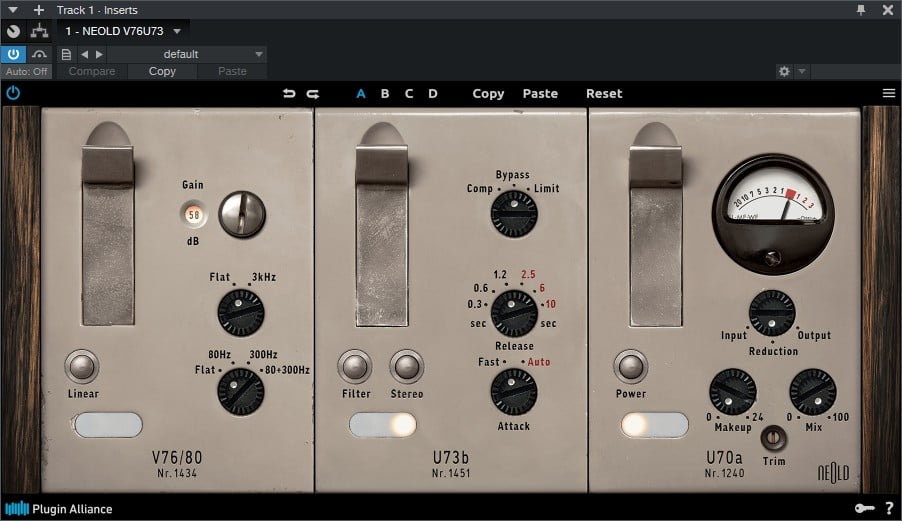Image resolution: width=902 pixels, height=521 pixels.
Task: Select preset slot C
Action: pyautogui.click(x=409, y=93)
